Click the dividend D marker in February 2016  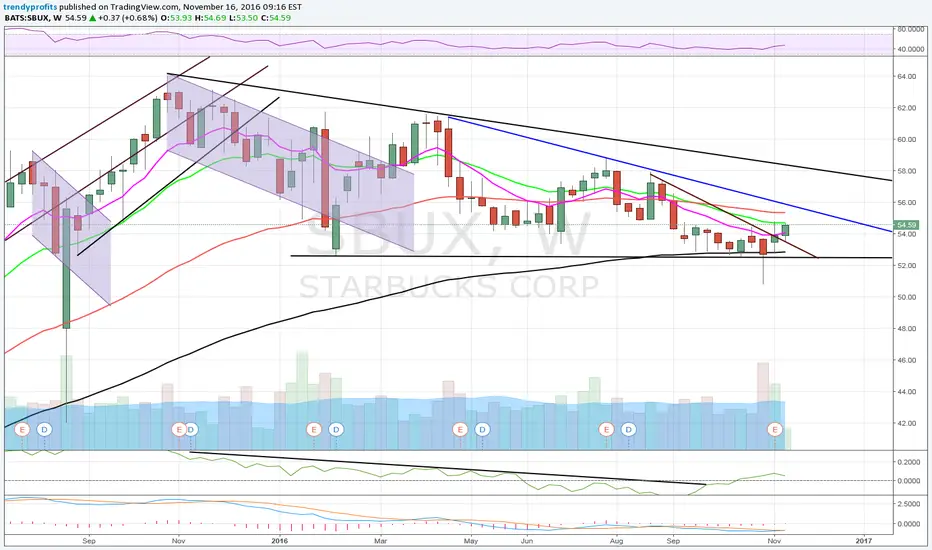coord(336,429)
